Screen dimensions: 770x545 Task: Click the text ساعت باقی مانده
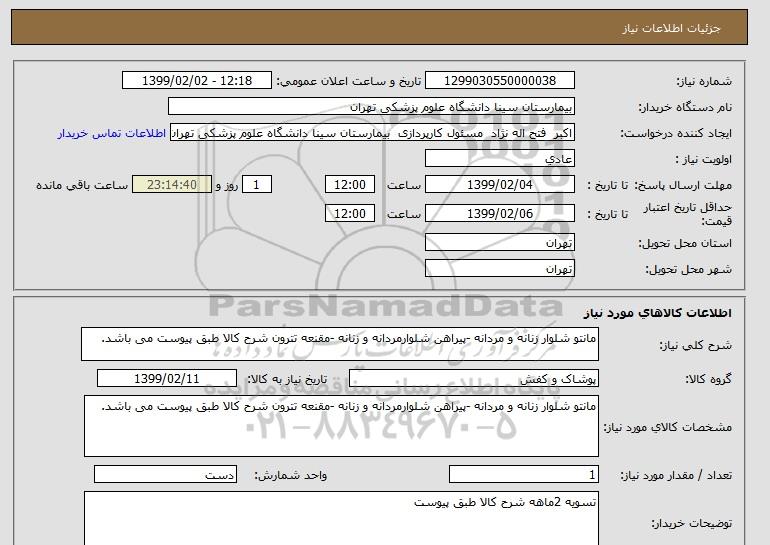(x=82, y=185)
